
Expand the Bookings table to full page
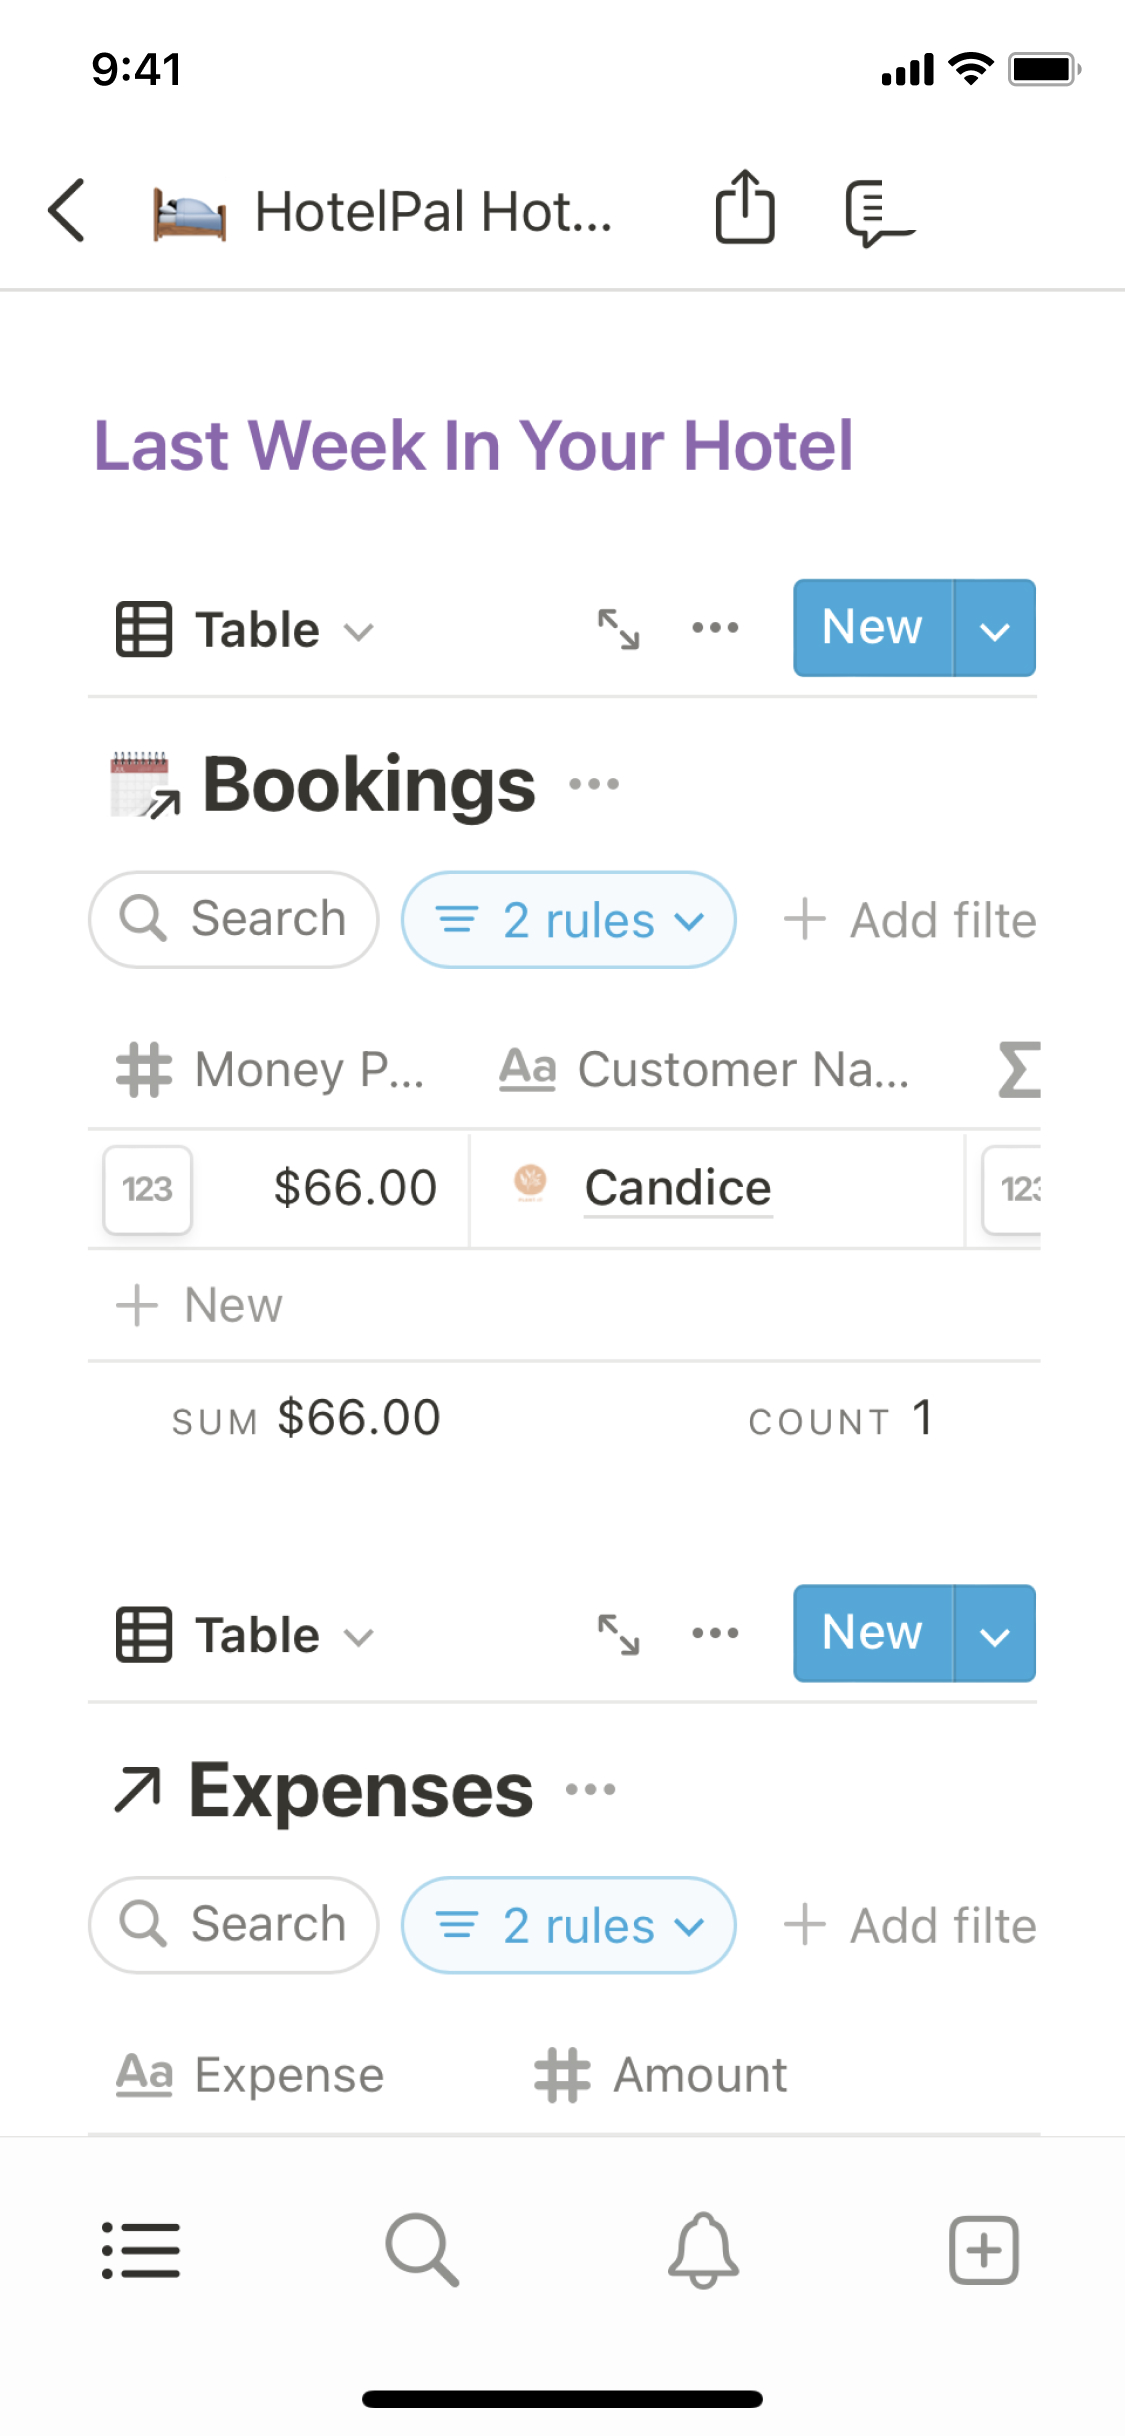click(618, 629)
